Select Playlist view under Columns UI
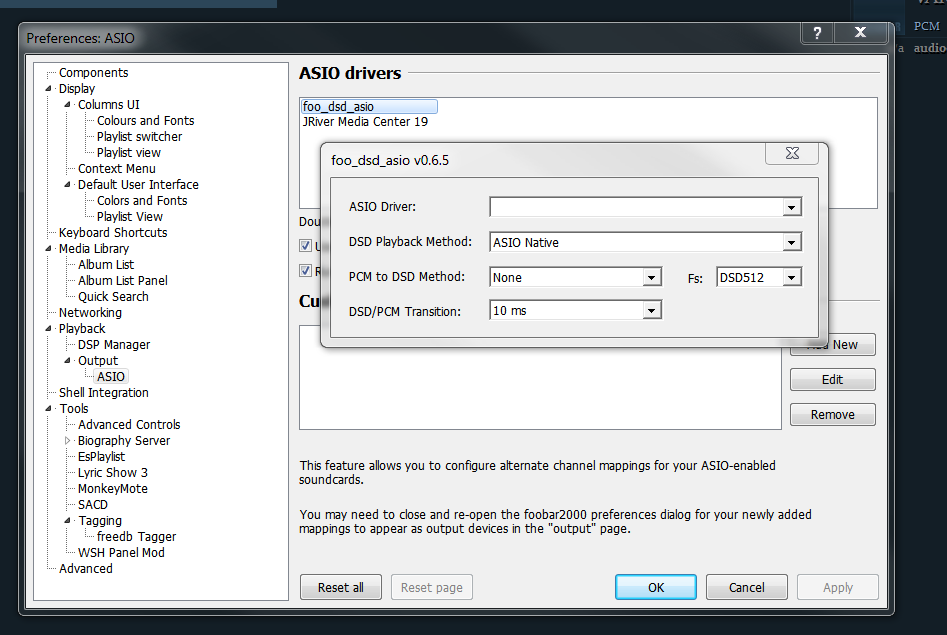Screen dimensions: 947x635 (129, 153)
